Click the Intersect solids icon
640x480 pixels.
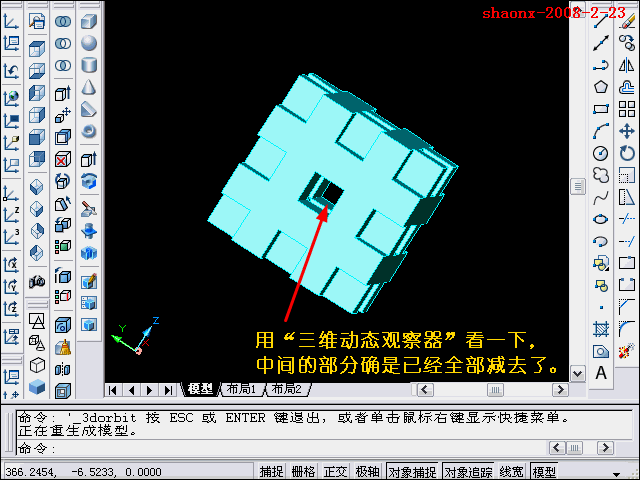coord(63,65)
